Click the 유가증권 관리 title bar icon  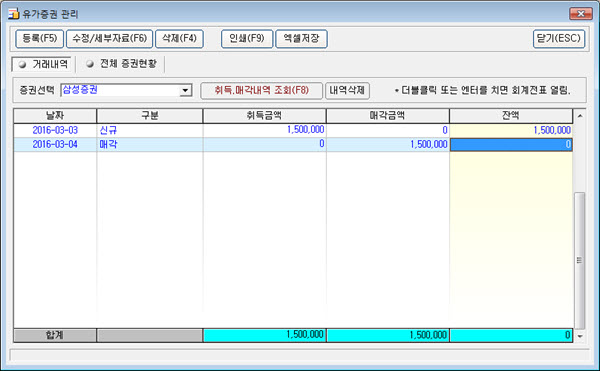tap(14, 14)
